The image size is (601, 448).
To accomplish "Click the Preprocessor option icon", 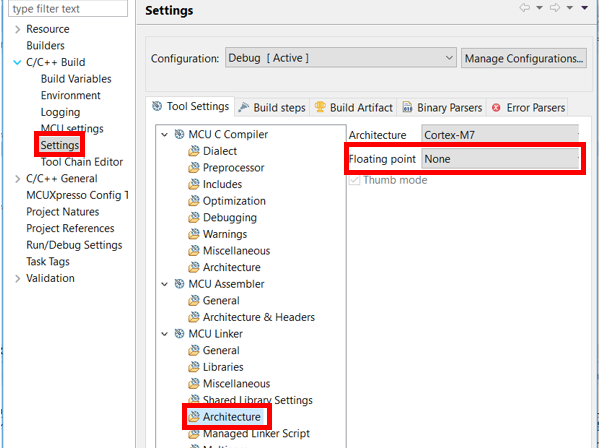I will point(194,167).
